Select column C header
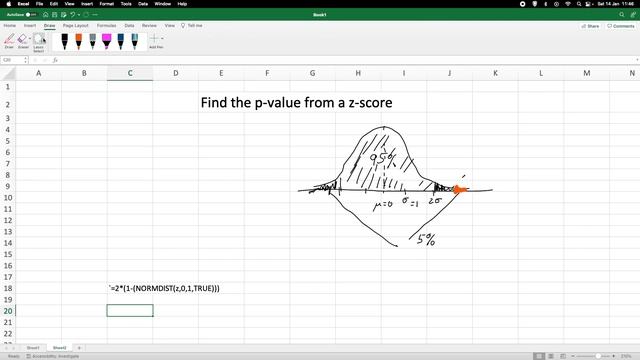This screenshot has height=360, width=640. coord(130,73)
